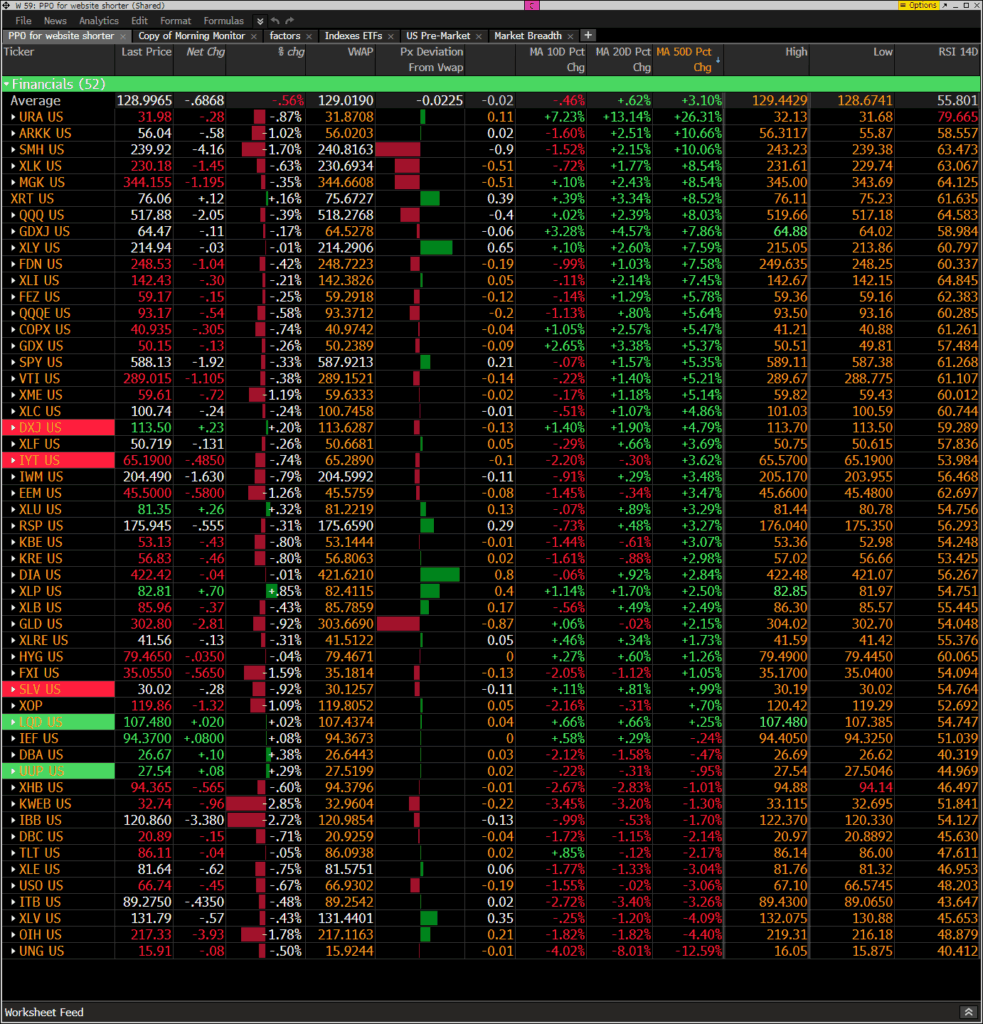This screenshot has width=983, height=1024.
Task: Close the Market Breadth tab
Action: (570, 37)
